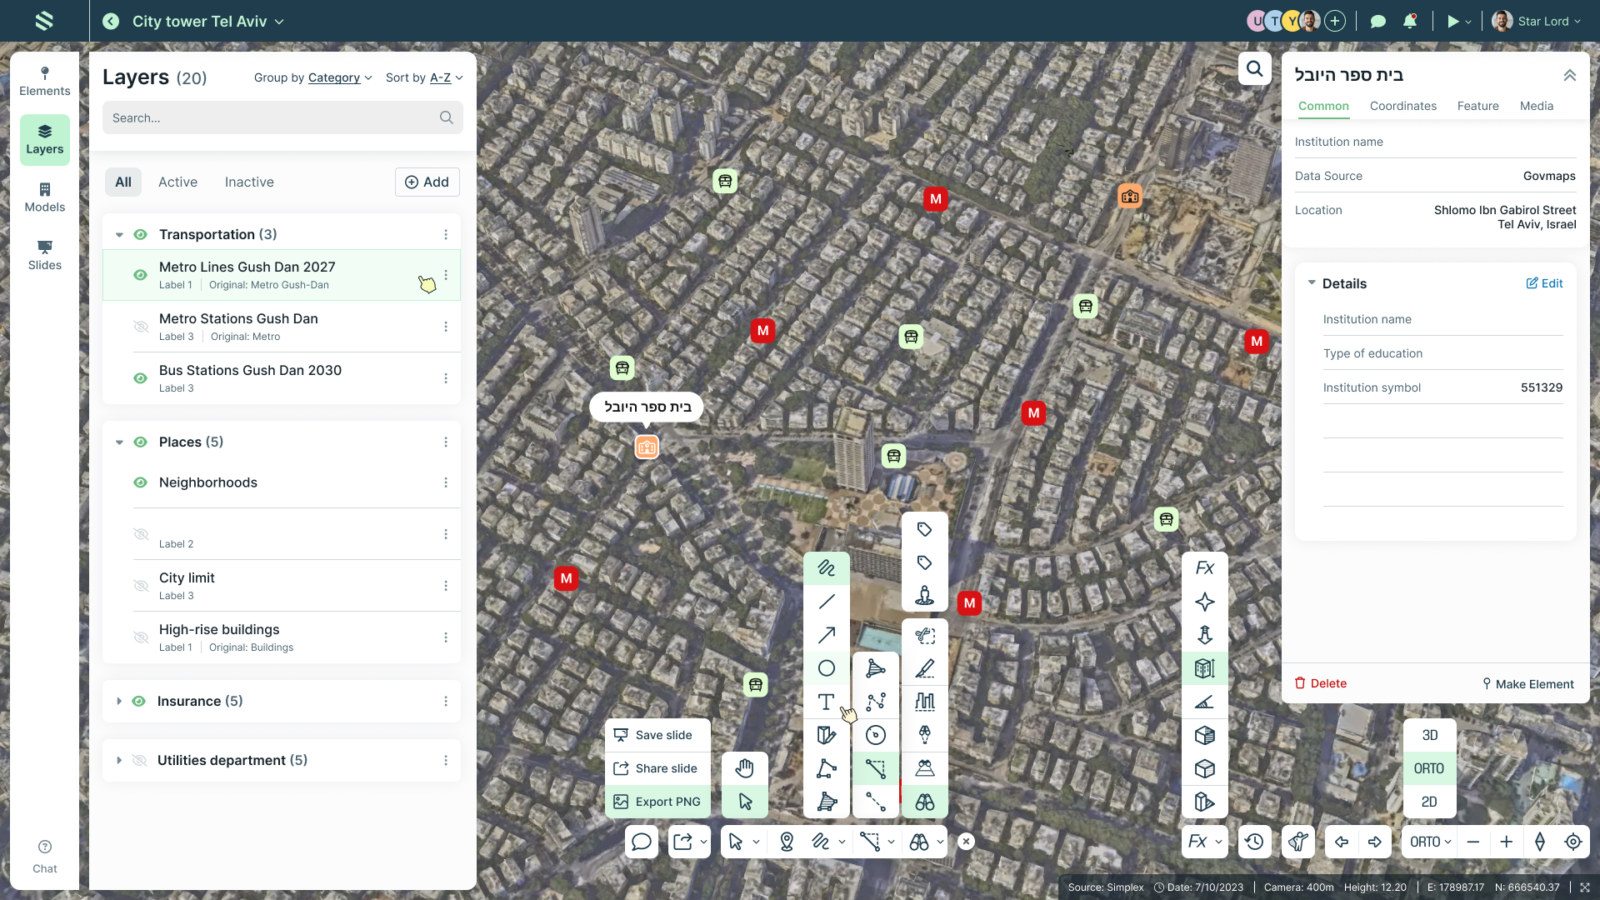This screenshot has width=1600, height=900.
Task: Collapse the Transportation layer group
Action: (x=119, y=235)
